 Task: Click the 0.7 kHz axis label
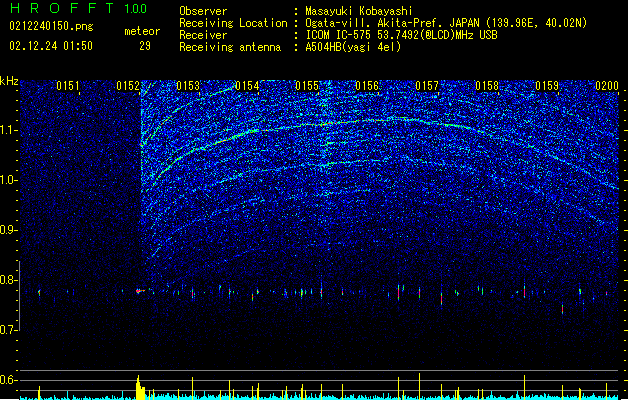[9, 330]
